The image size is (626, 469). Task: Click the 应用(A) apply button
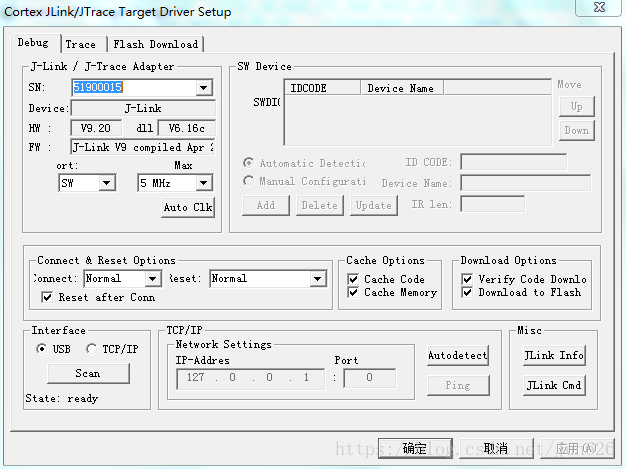coord(576,449)
